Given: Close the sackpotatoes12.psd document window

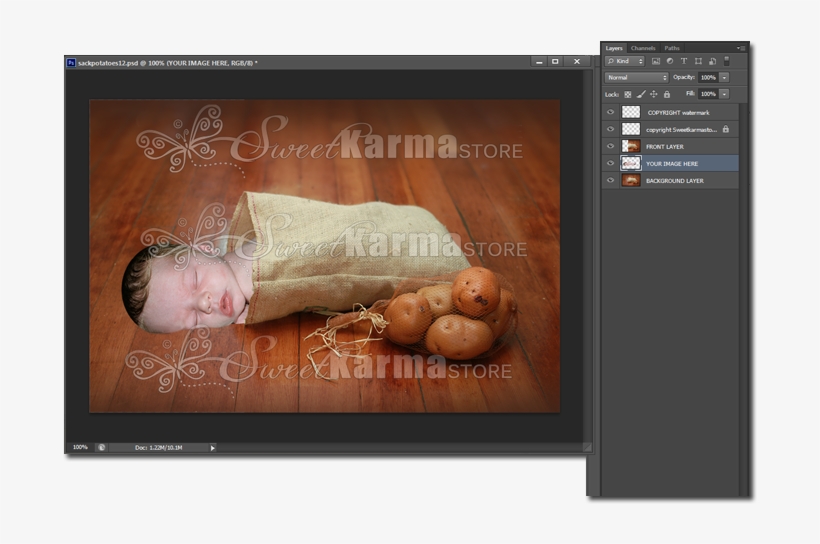Looking at the screenshot, I should (577, 62).
